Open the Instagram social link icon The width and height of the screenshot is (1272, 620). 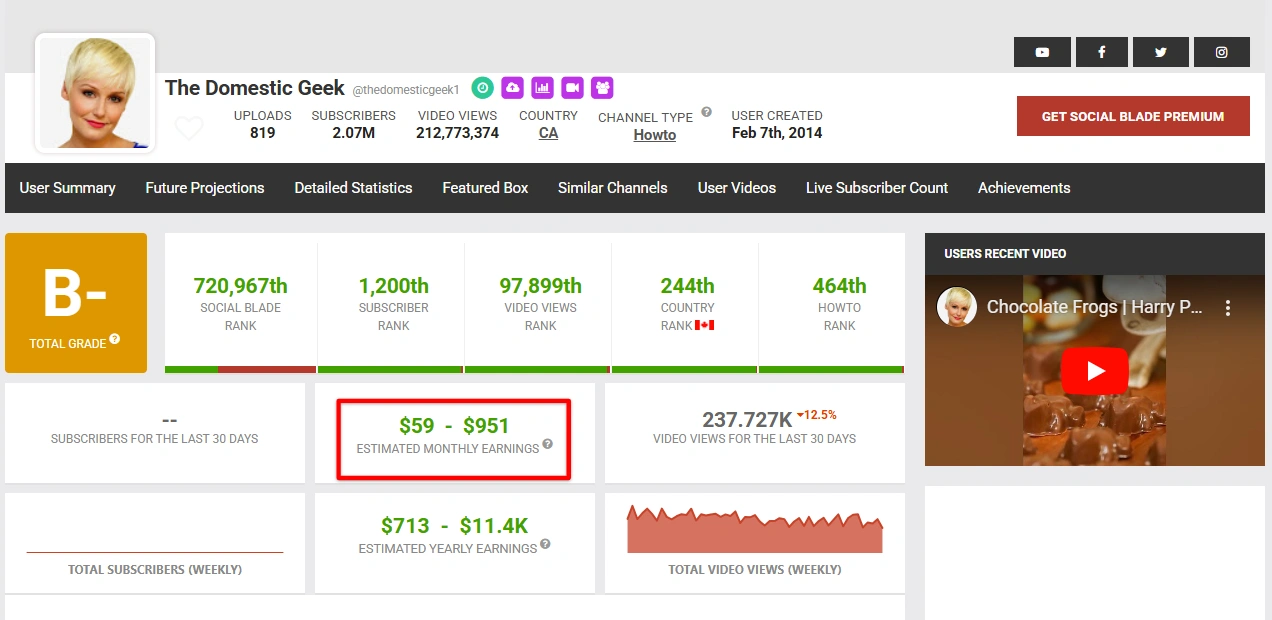pyautogui.click(x=1221, y=52)
